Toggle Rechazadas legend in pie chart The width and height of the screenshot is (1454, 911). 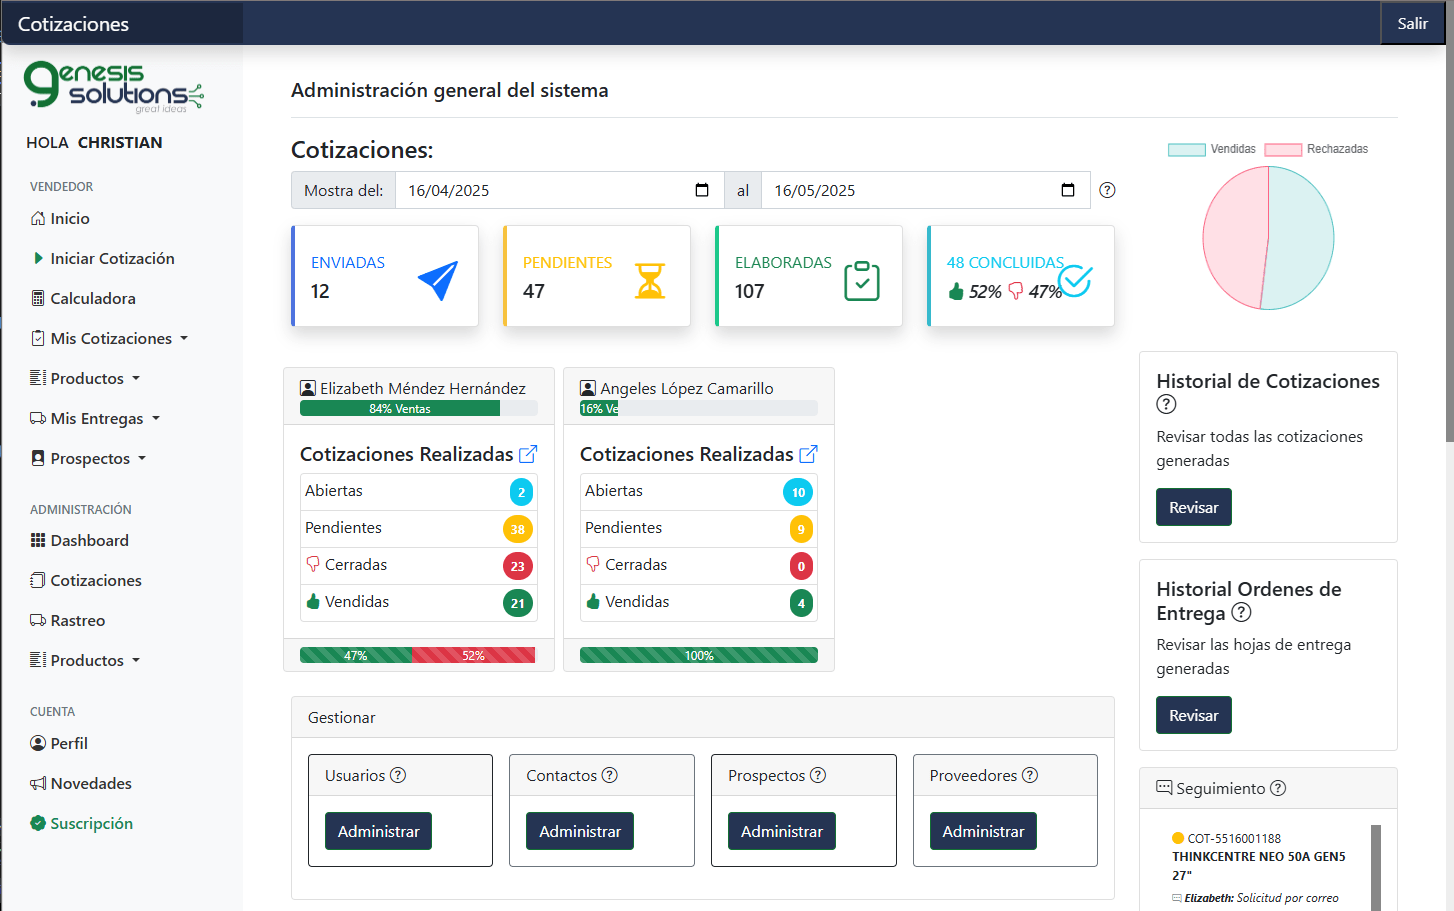pyautogui.click(x=1316, y=149)
